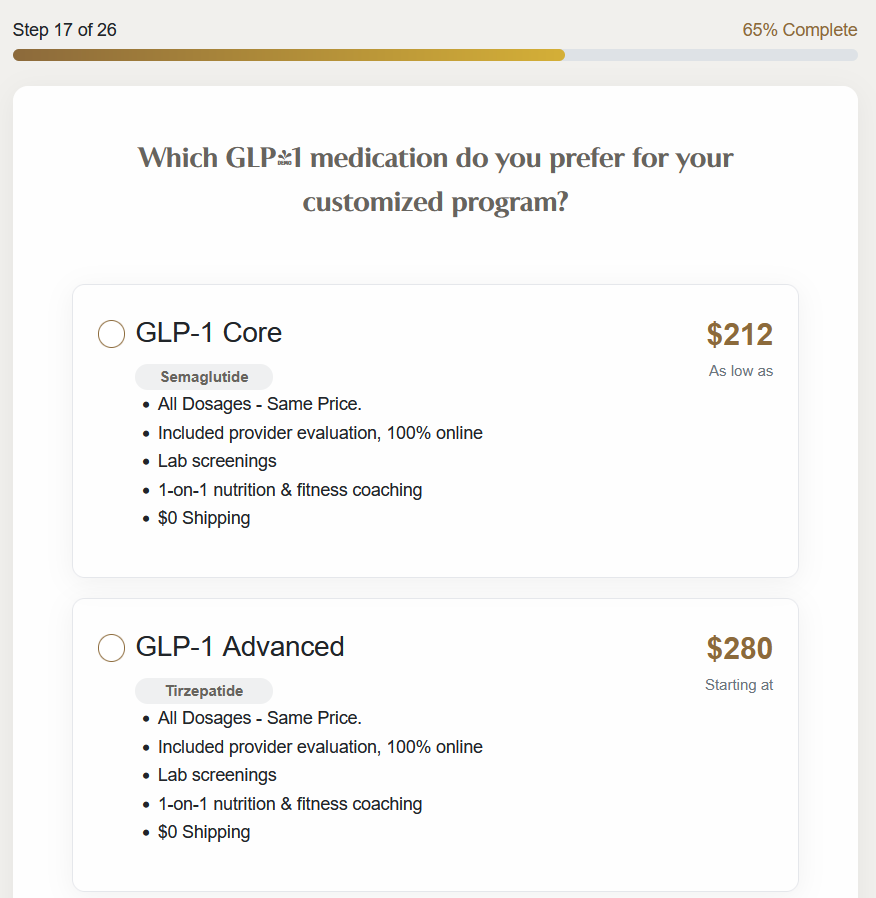Choose the GLP-1 Advanced radio option
Viewport: 876px width, 898px height.
(111, 648)
